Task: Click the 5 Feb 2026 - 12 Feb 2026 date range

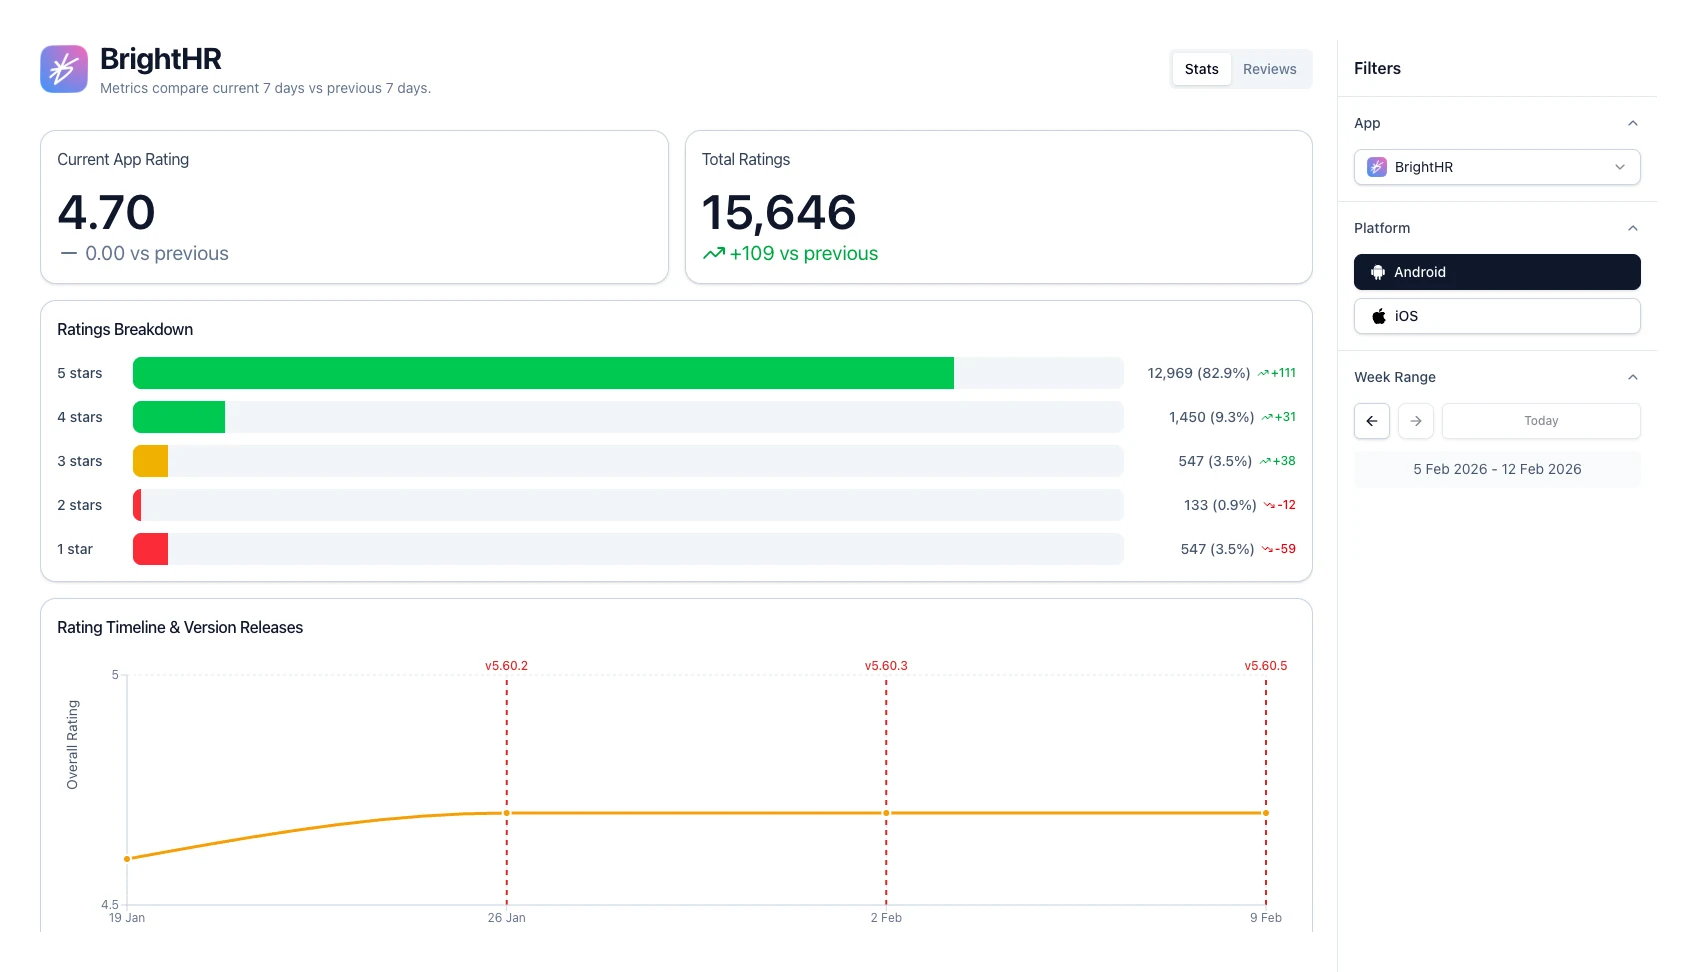Action: point(1496,468)
